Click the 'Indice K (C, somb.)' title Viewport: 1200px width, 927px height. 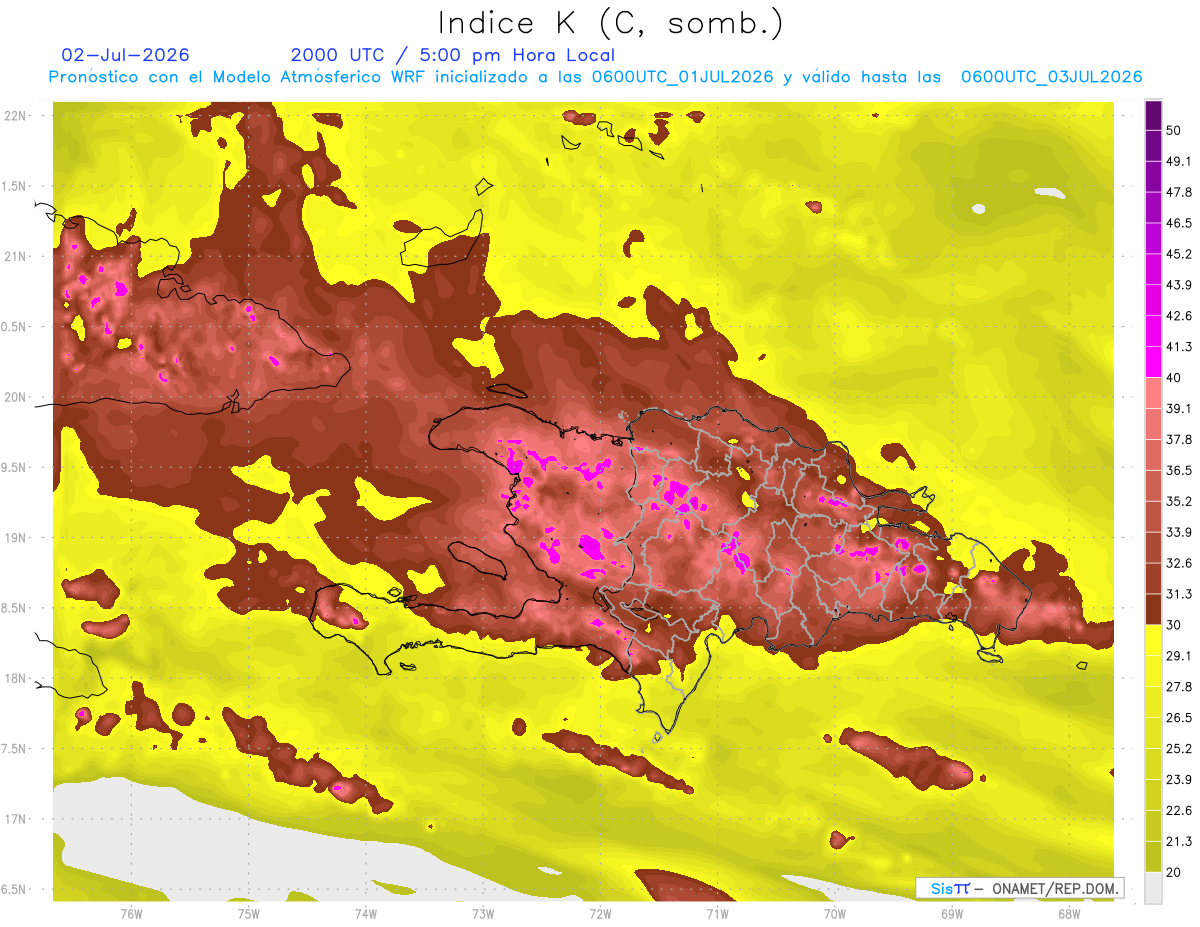pos(610,23)
